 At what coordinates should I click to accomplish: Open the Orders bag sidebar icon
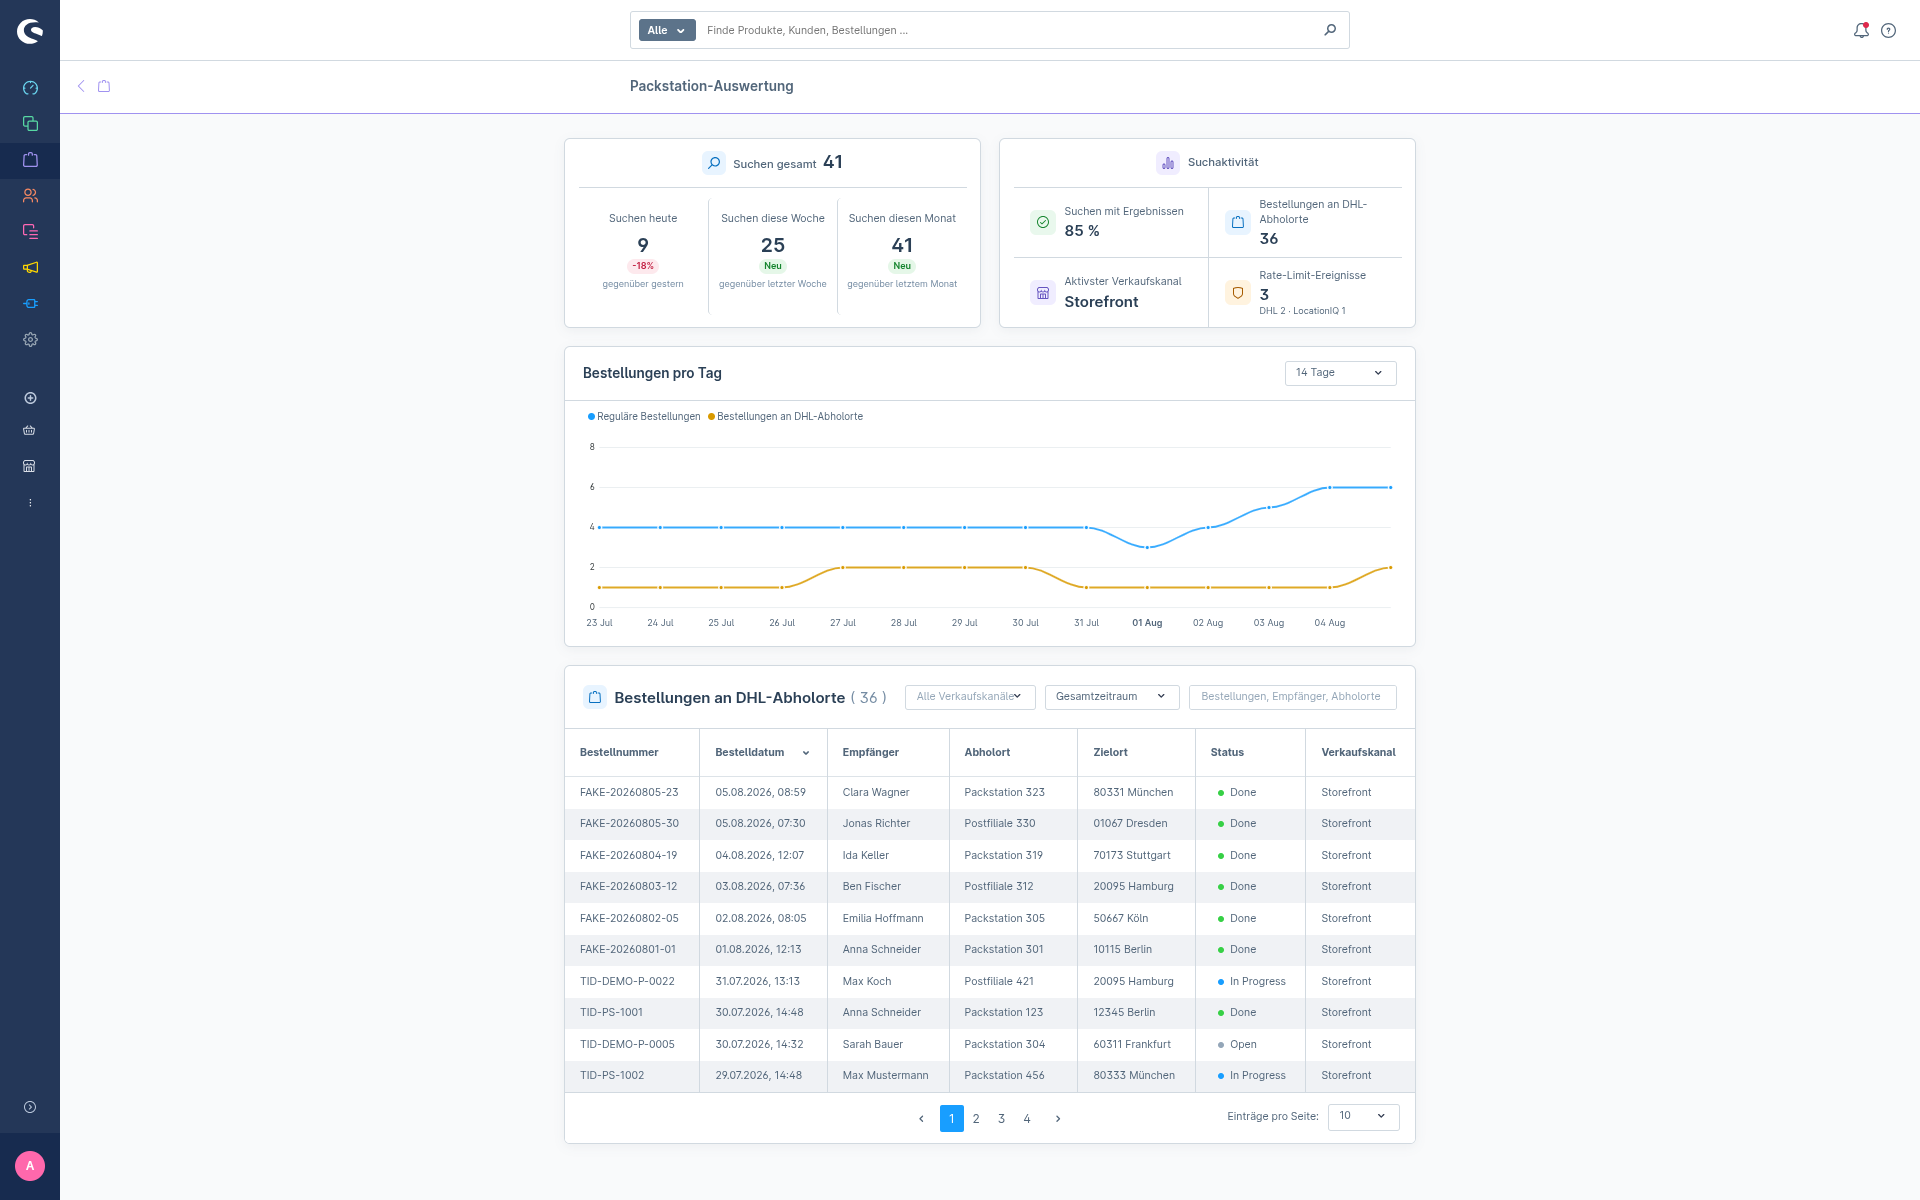[30, 160]
